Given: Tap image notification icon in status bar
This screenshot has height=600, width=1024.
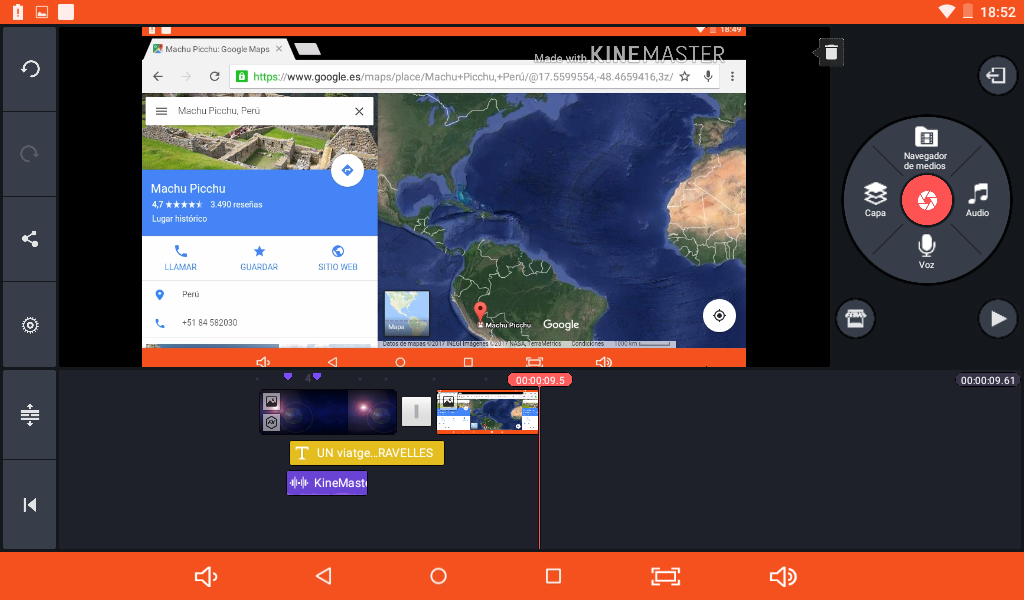Looking at the screenshot, I should tap(42, 12).
